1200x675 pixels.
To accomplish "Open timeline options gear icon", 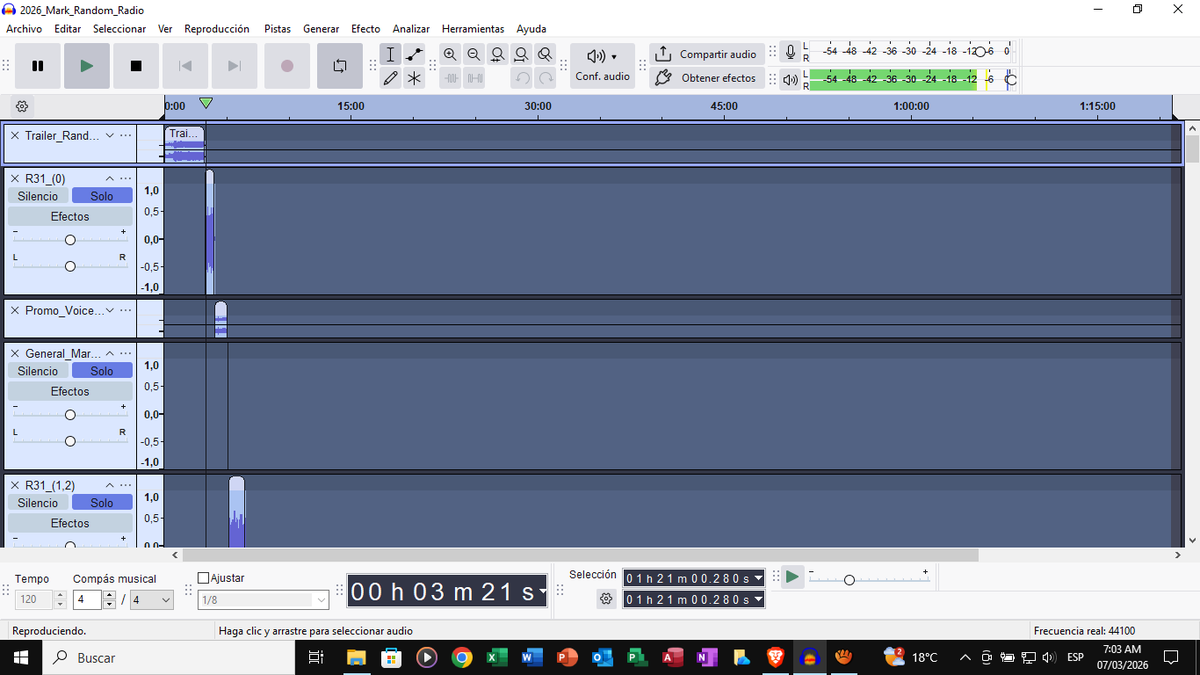I will (x=23, y=105).
